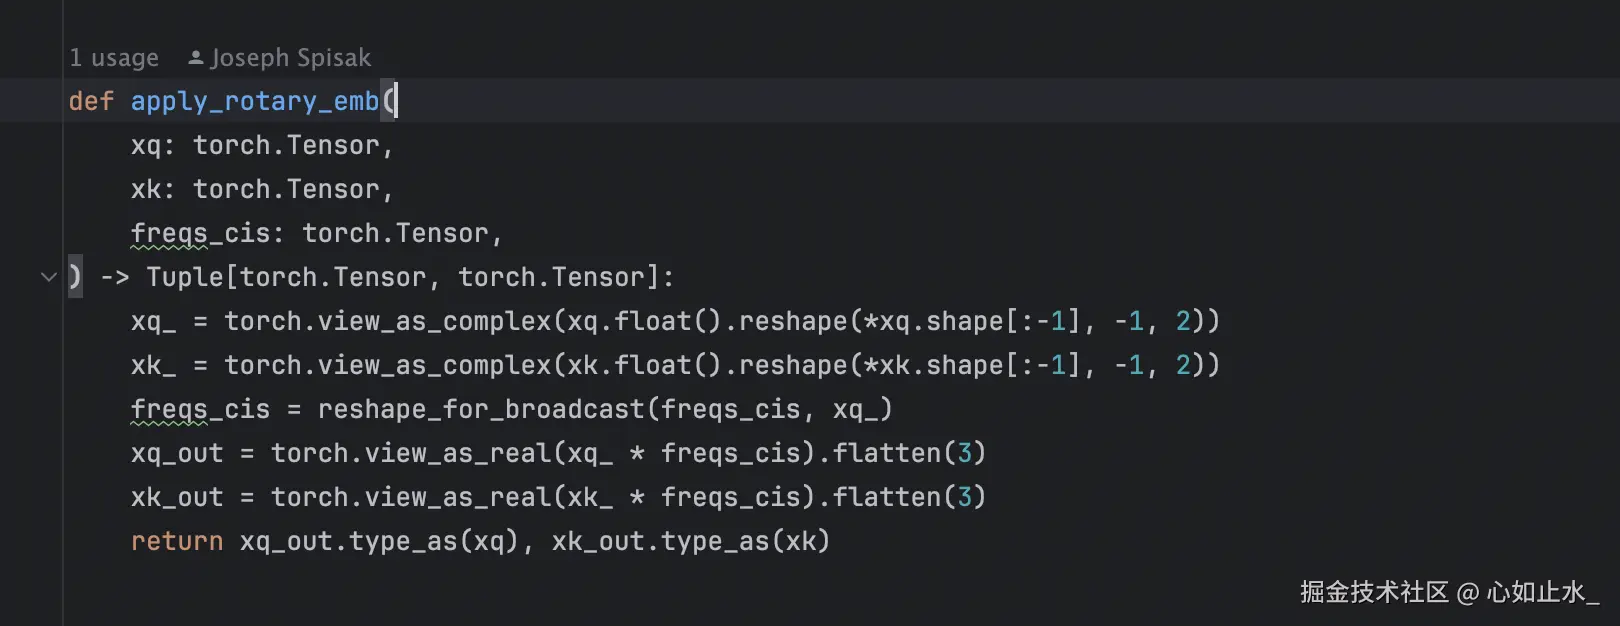
Task: Click the def keyword
Action: [x=91, y=101]
